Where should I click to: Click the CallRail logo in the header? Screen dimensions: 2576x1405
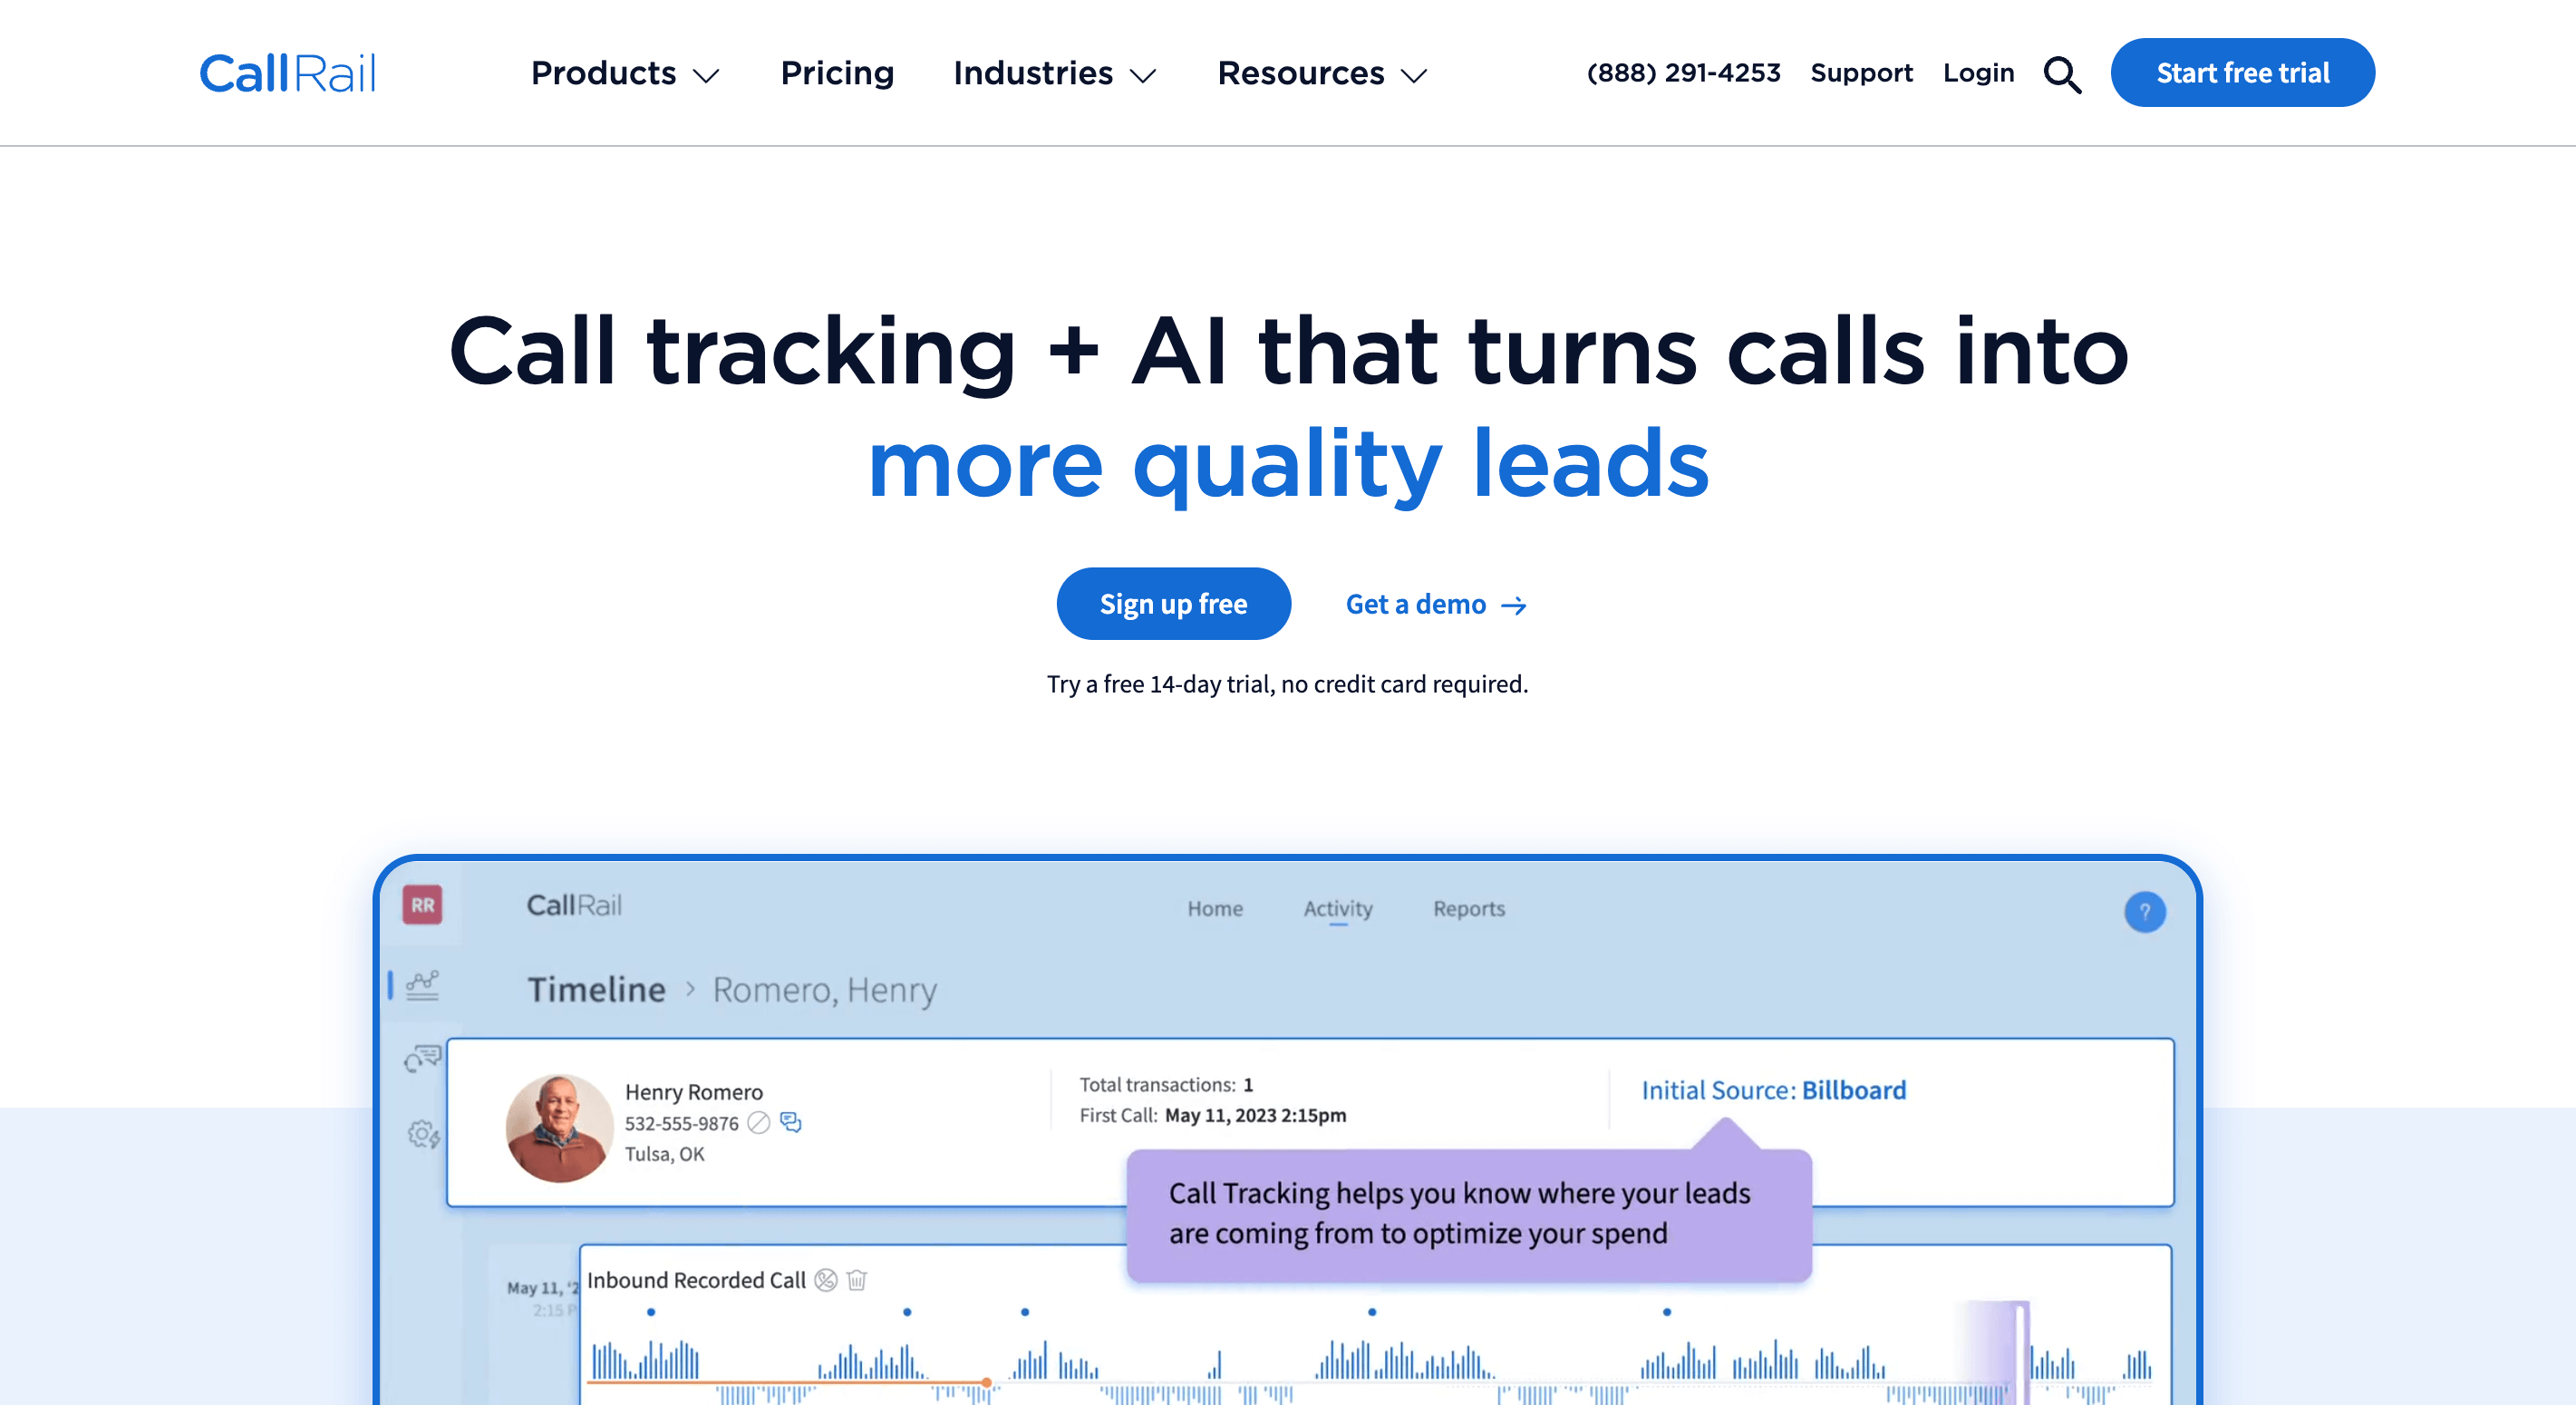point(287,73)
